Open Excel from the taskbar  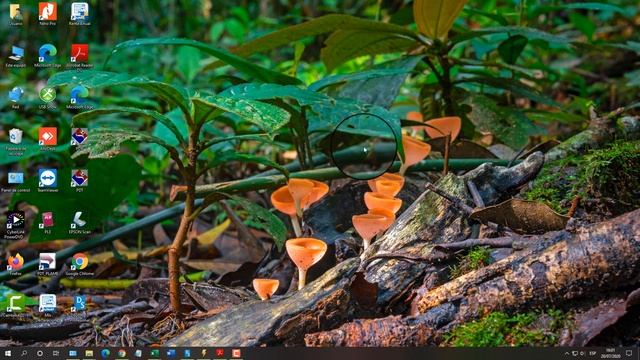click(x=155, y=353)
